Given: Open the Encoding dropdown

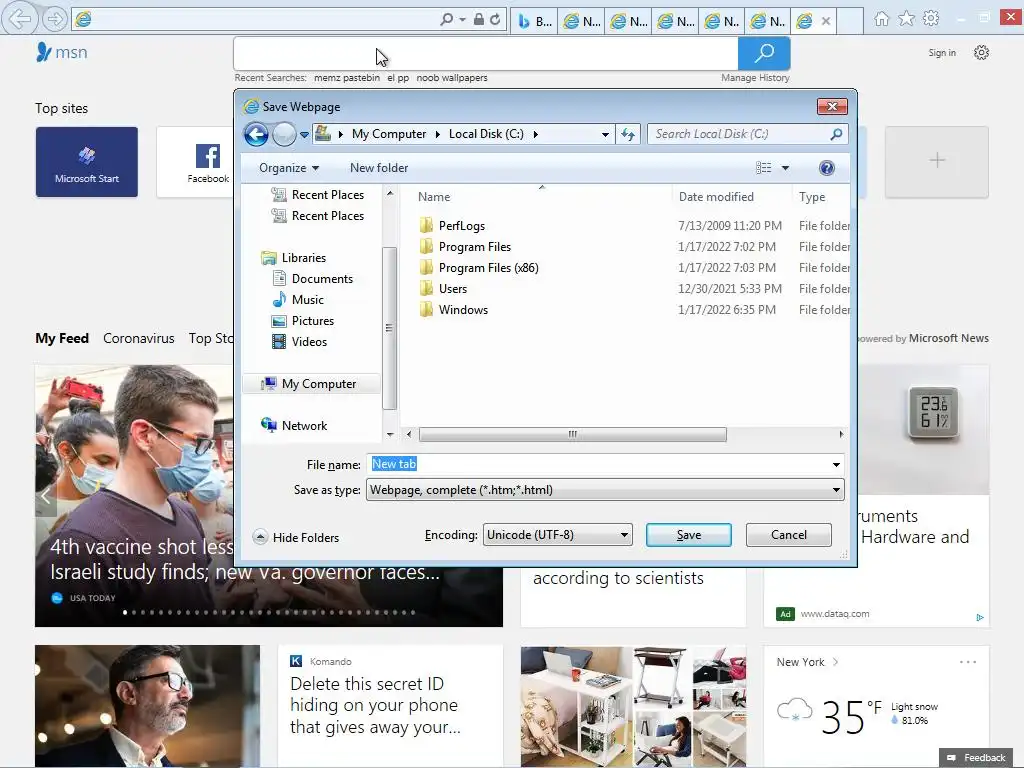Looking at the screenshot, I should [558, 535].
